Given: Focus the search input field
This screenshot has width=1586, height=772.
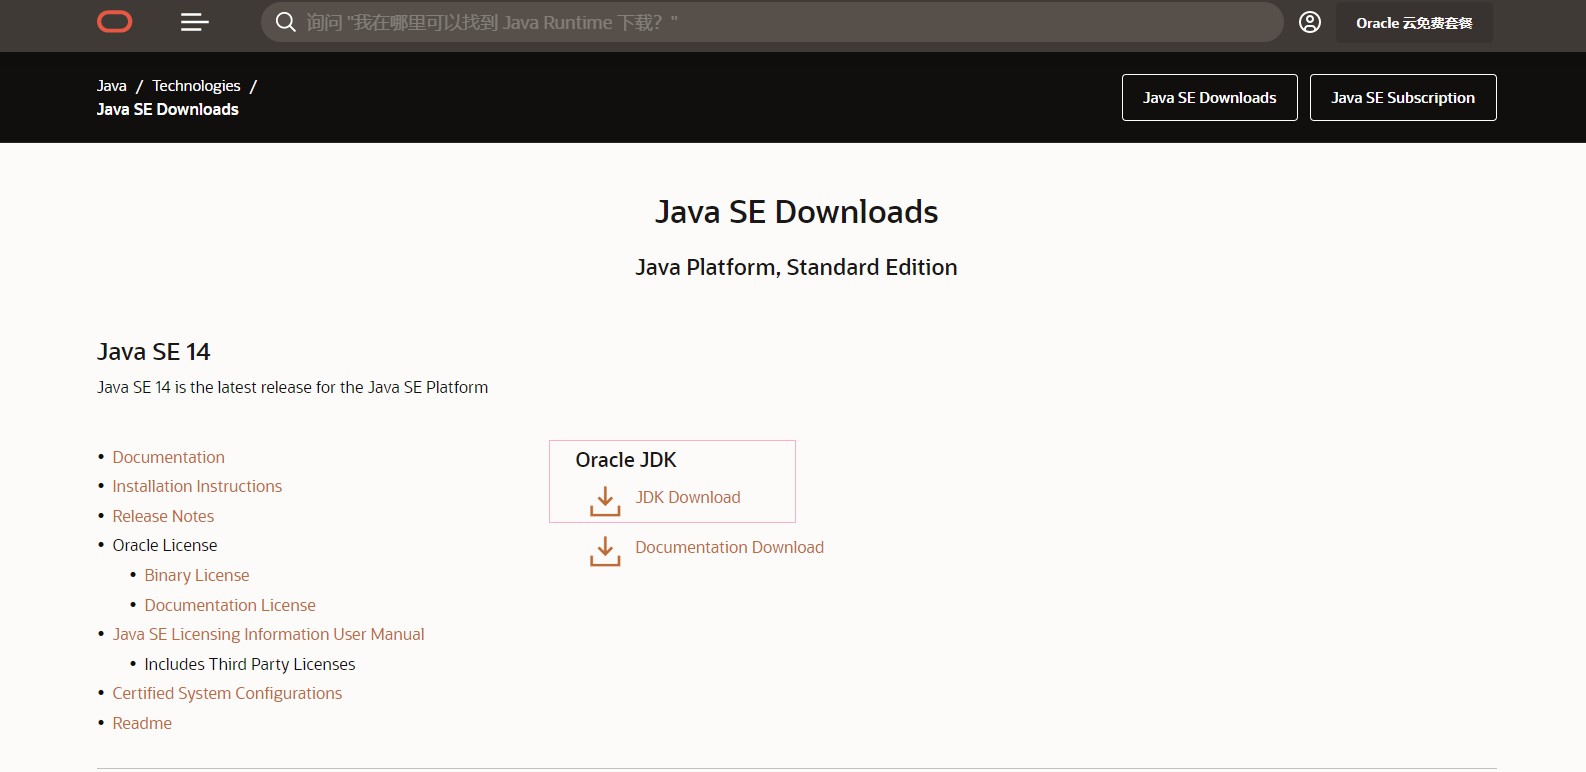Looking at the screenshot, I should pyautogui.click(x=772, y=22).
